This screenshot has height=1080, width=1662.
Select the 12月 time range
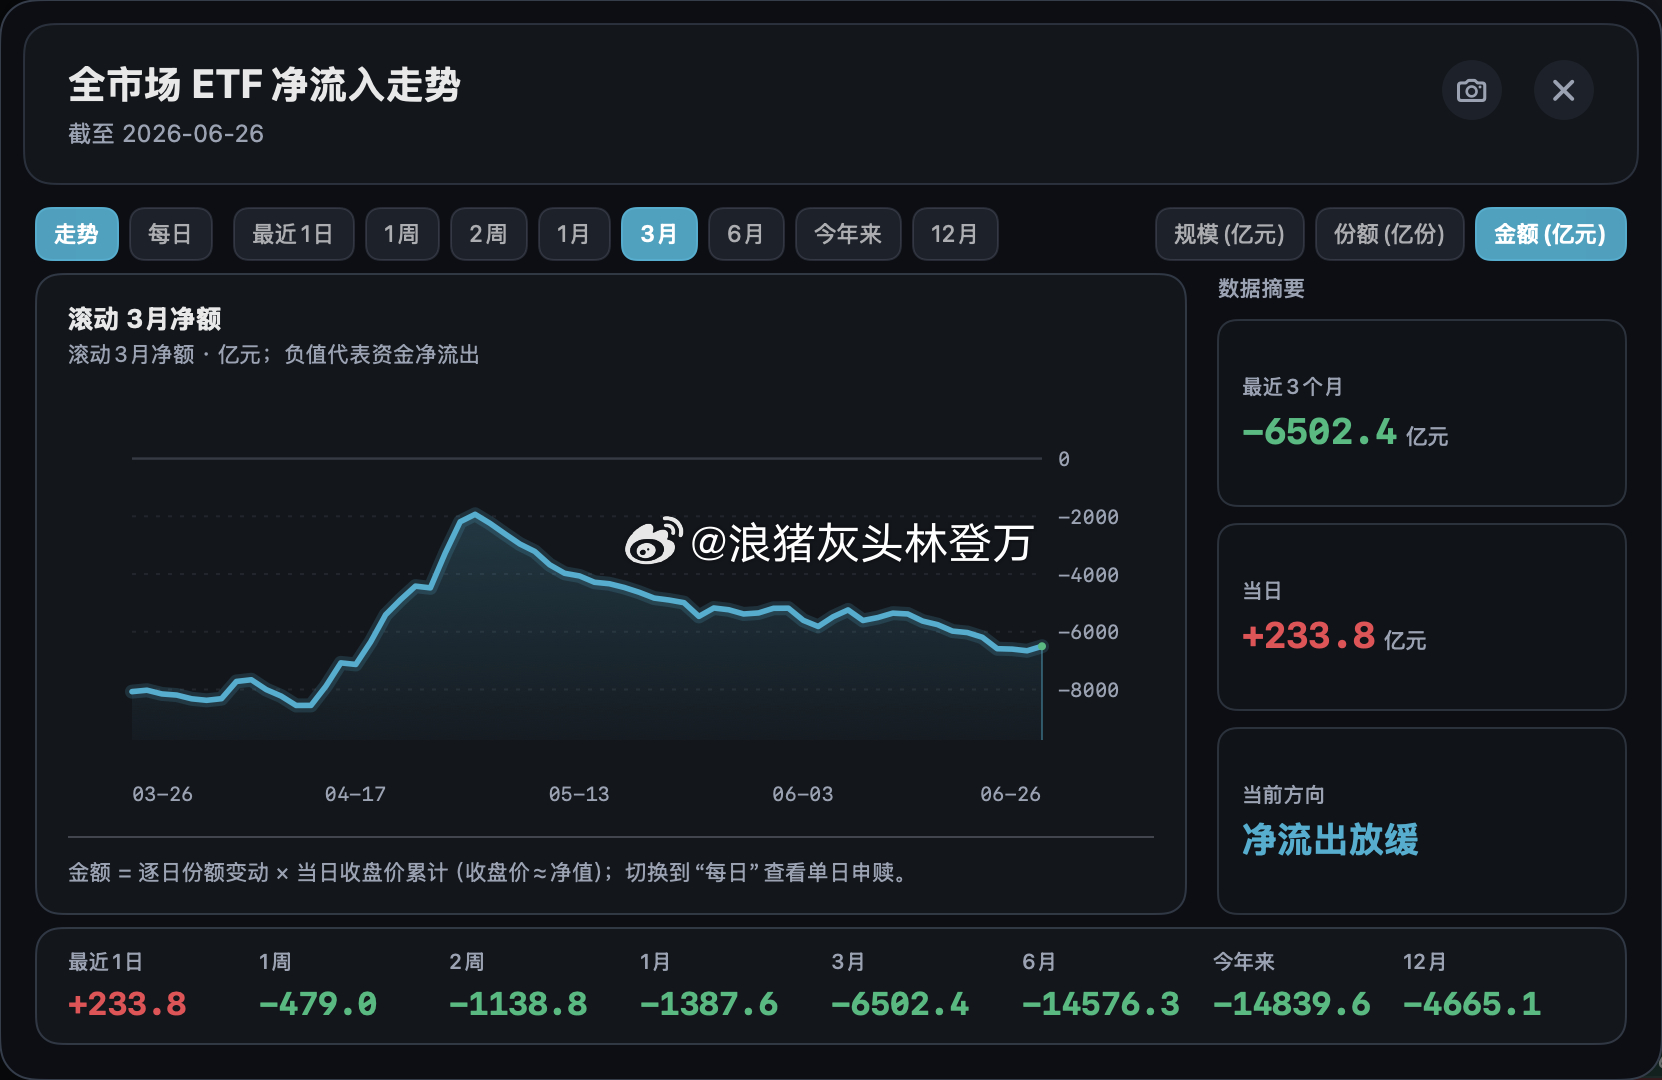[955, 234]
